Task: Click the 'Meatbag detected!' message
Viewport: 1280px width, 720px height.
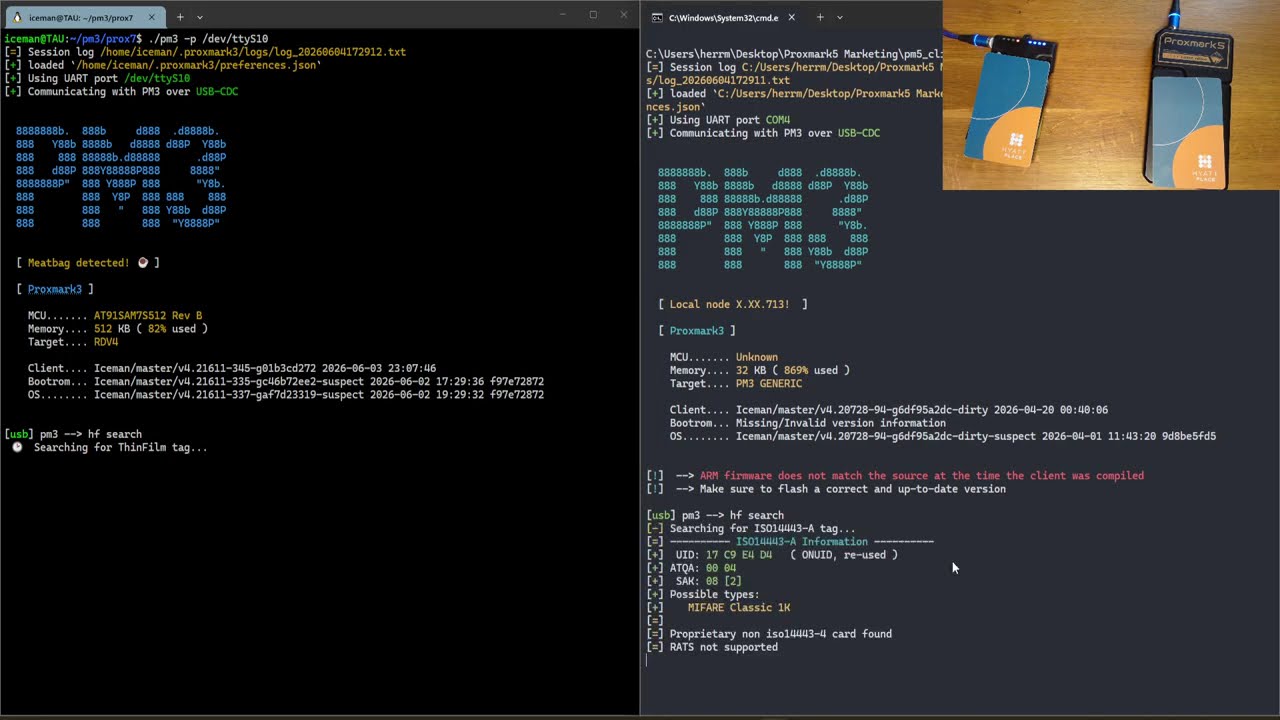Action: click(78, 263)
